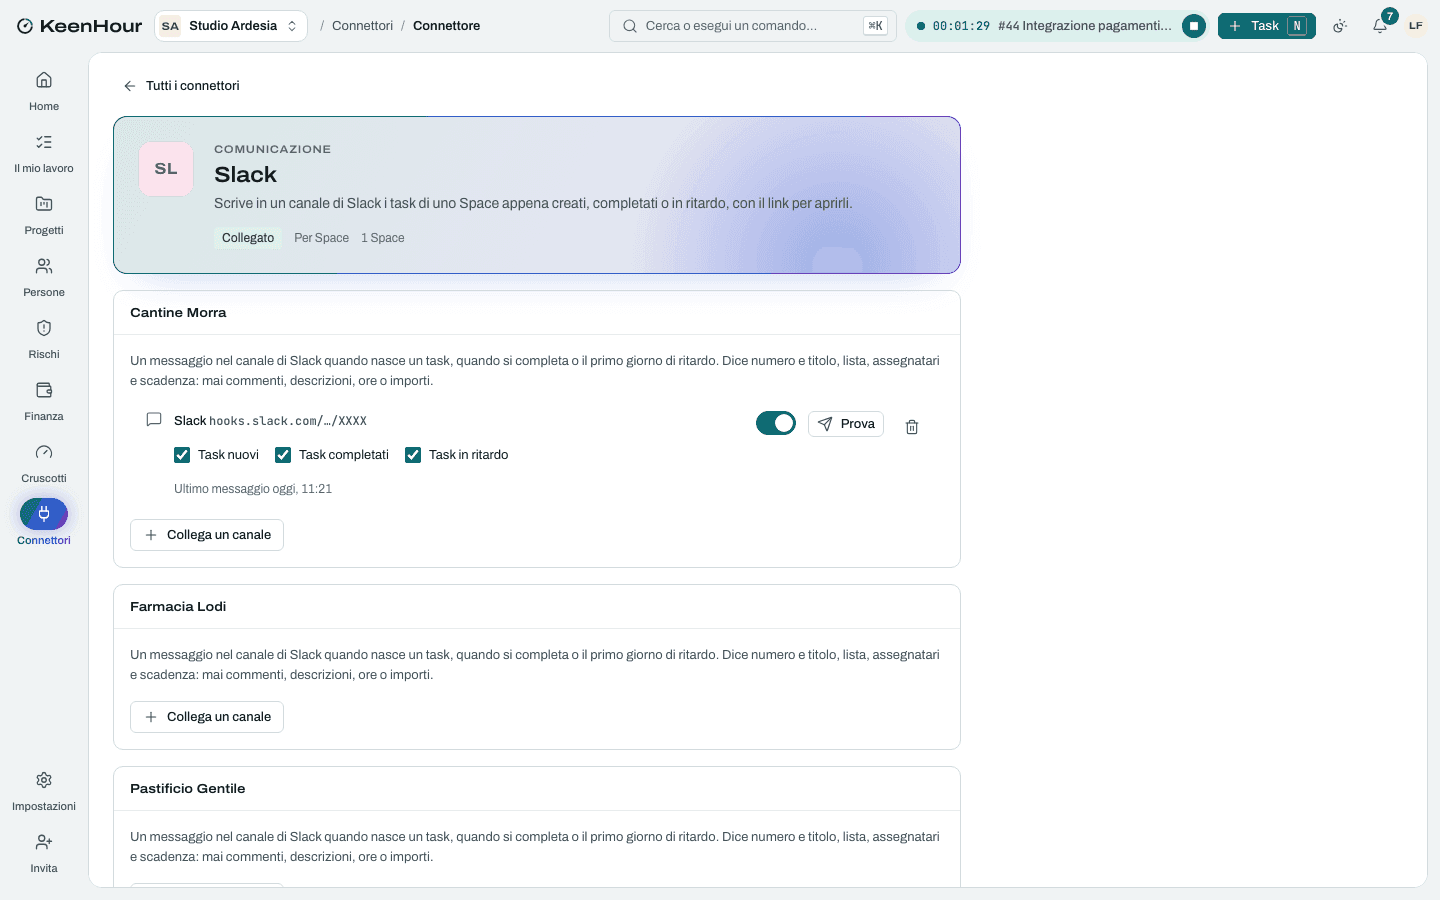The height and width of the screenshot is (900, 1440).
Task: Click the Prova test button
Action: pyautogui.click(x=846, y=424)
